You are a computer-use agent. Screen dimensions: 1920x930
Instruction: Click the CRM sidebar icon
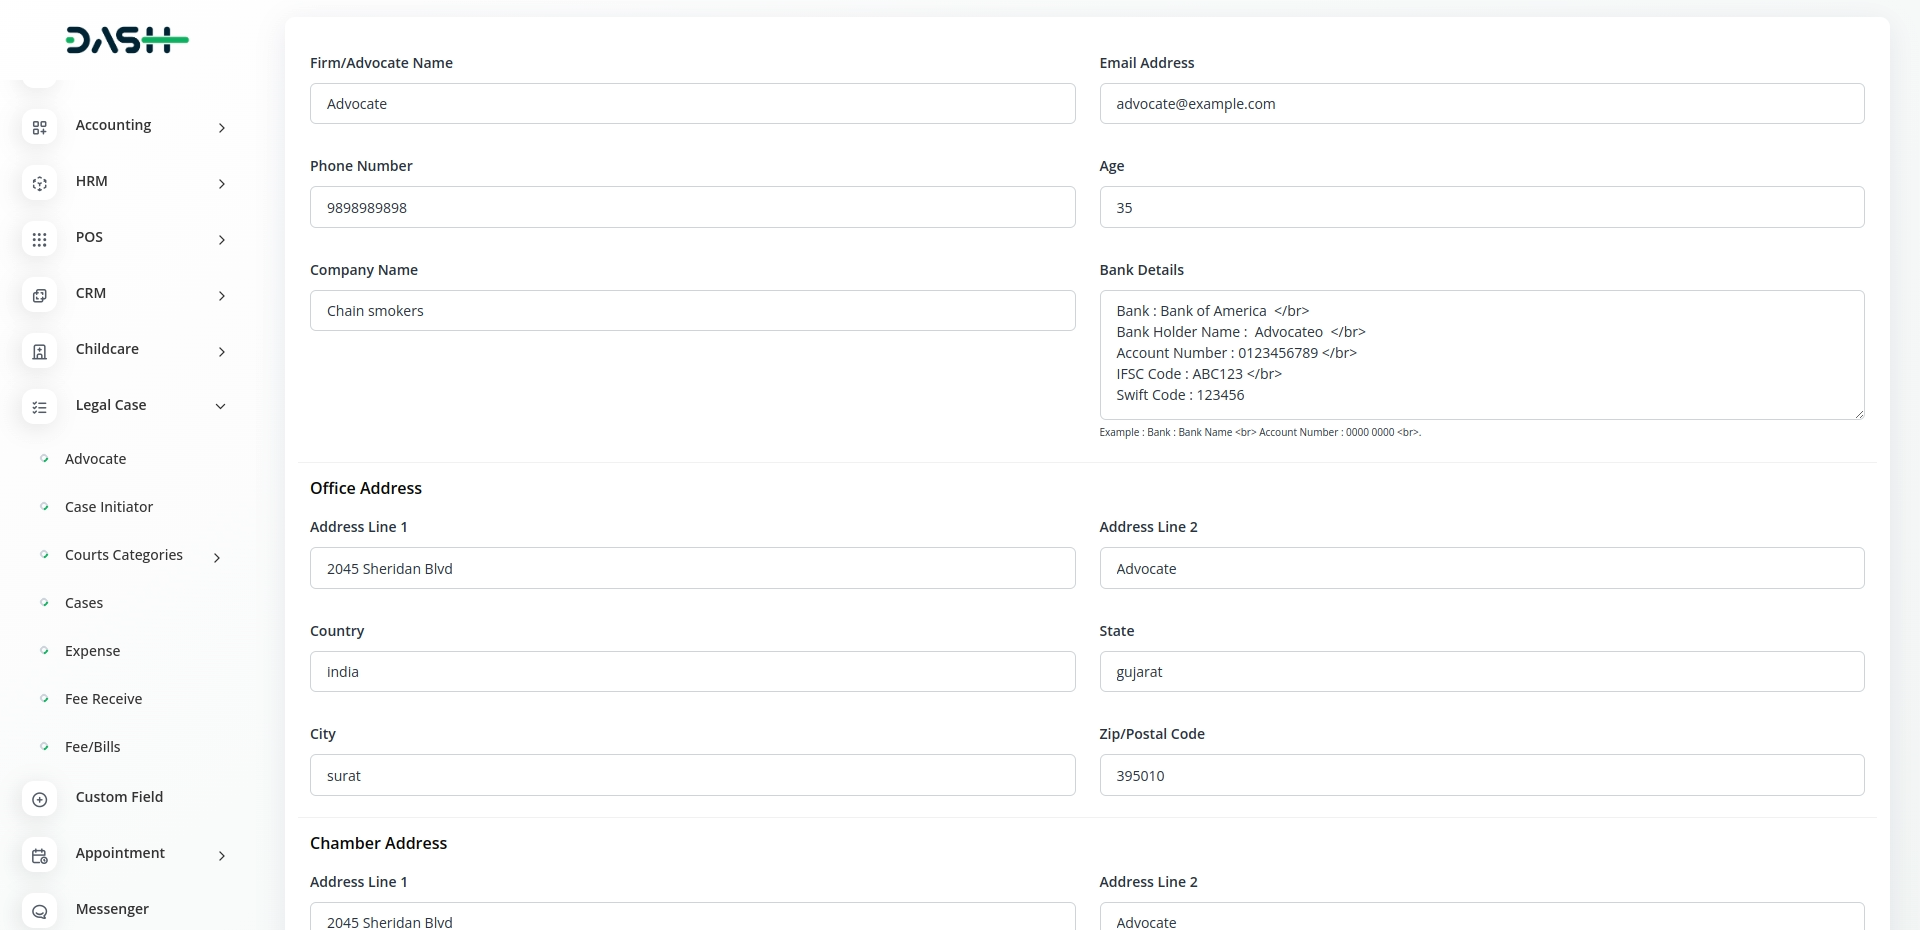[x=39, y=296]
